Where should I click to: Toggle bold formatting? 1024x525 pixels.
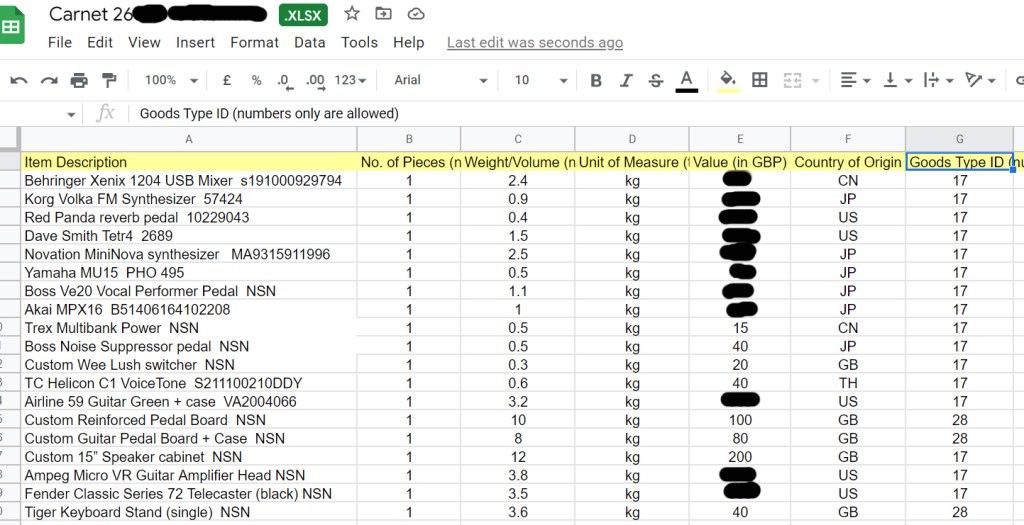(596, 80)
